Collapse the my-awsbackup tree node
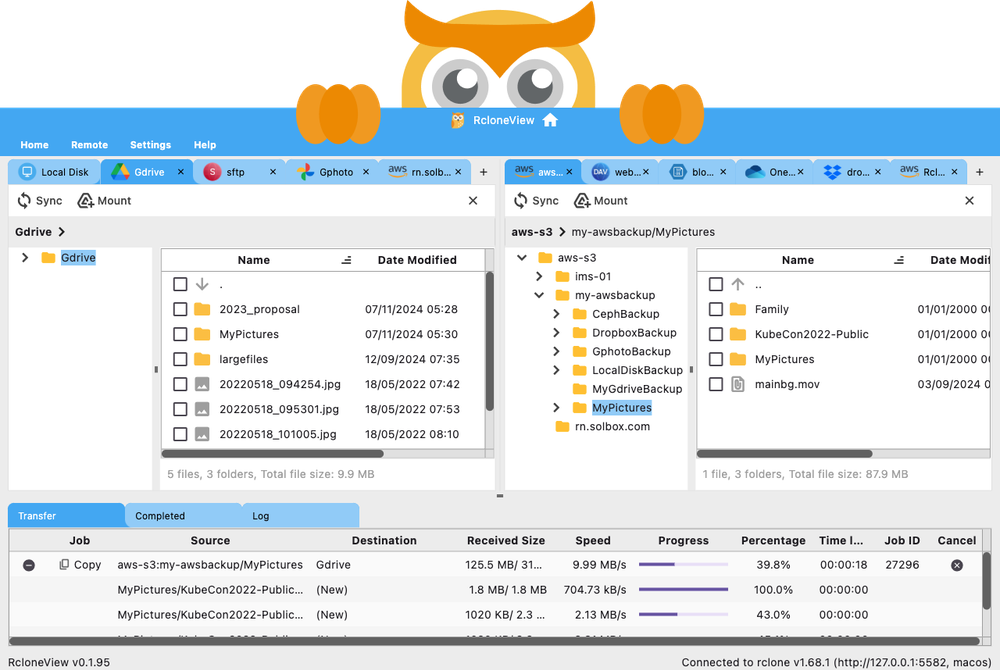 tap(539, 295)
